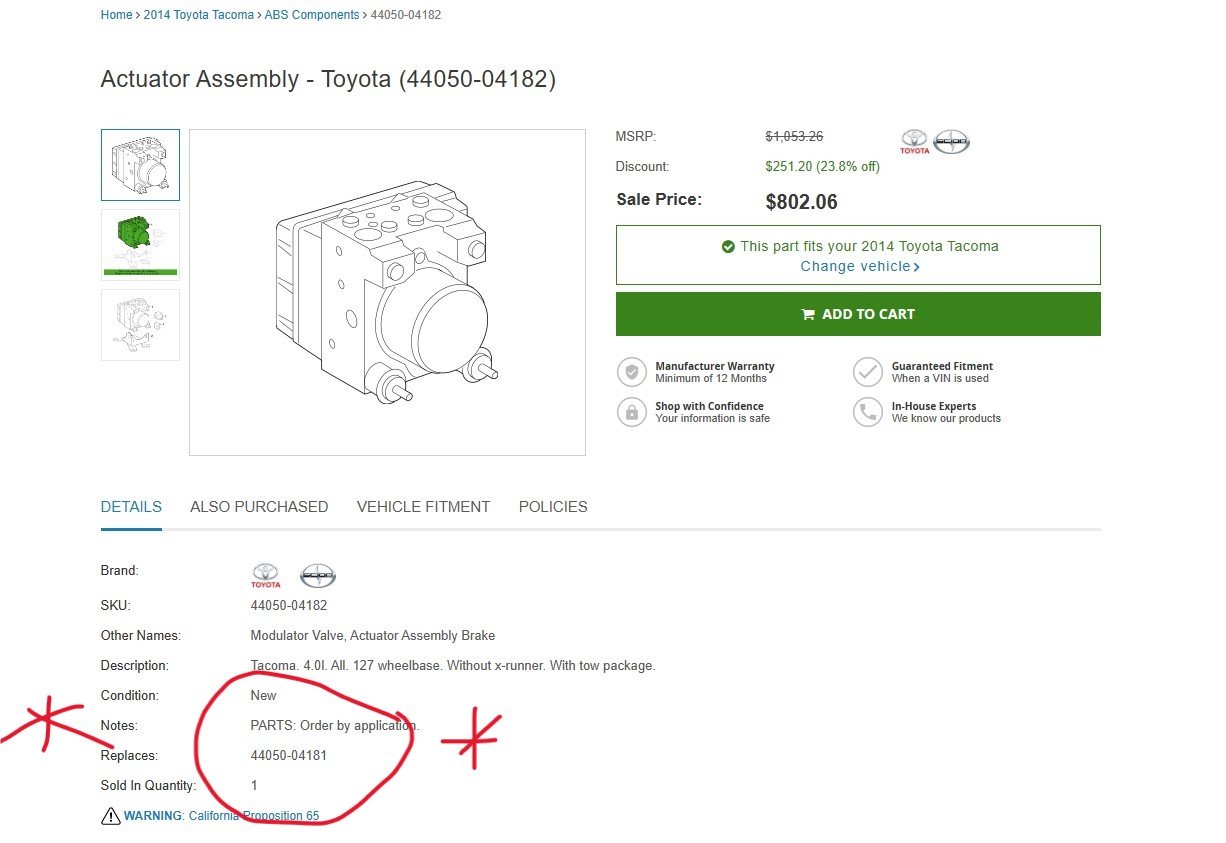Click the Toyota logo in Brand row

(x=265, y=575)
